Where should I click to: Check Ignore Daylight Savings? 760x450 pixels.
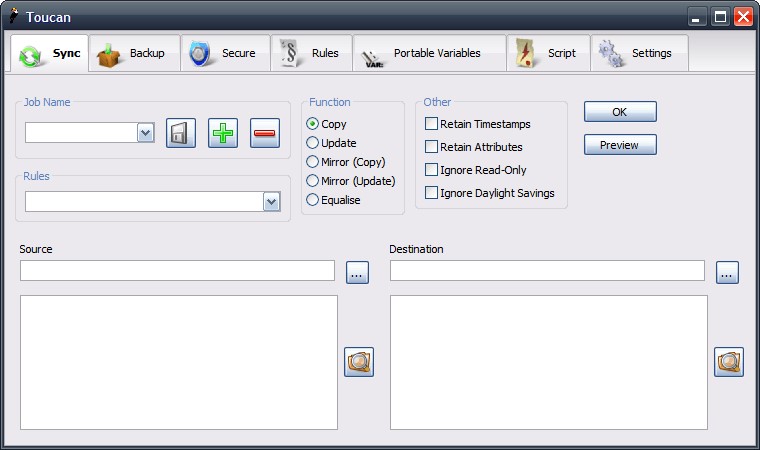[x=432, y=193]
